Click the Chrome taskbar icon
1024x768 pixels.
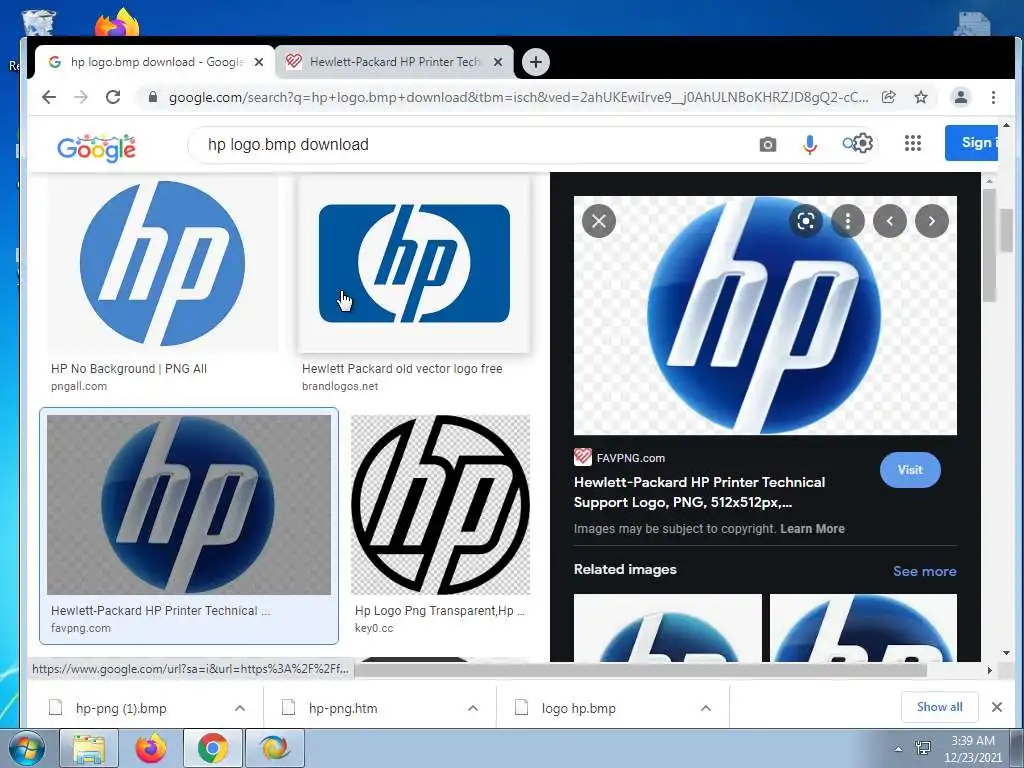point(213,748)
